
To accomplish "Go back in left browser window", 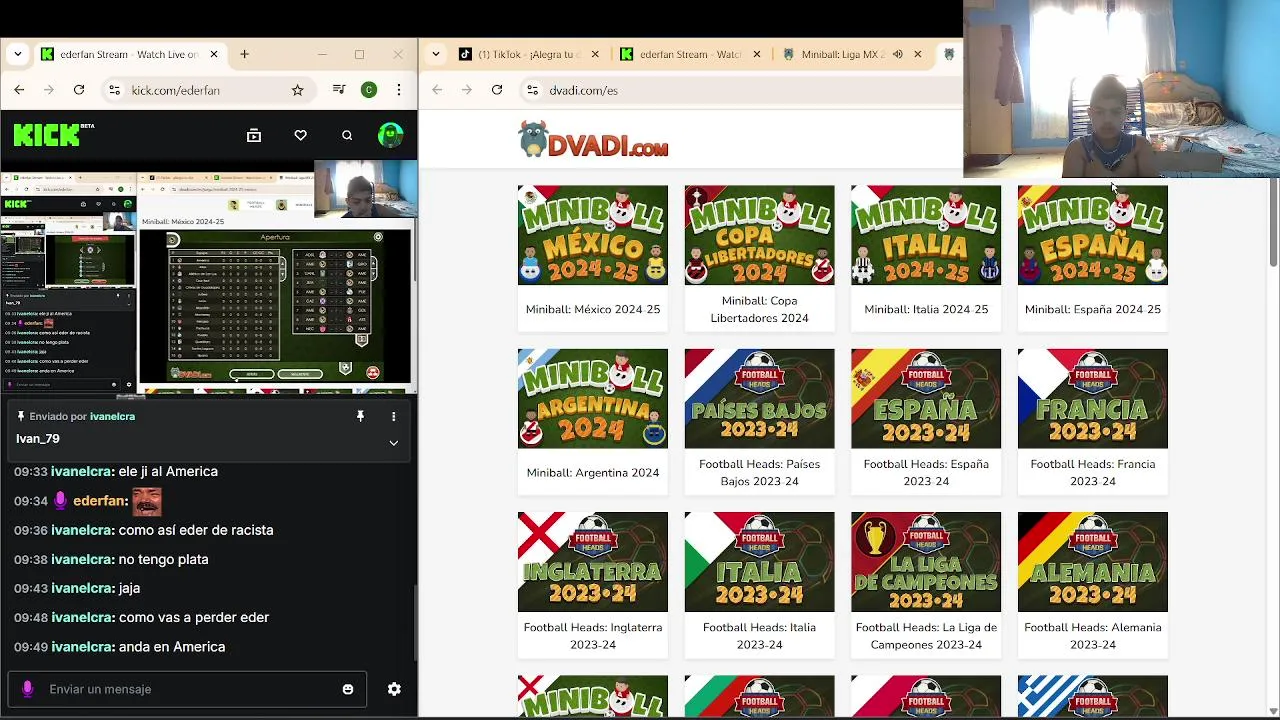I will pos(19,90).
